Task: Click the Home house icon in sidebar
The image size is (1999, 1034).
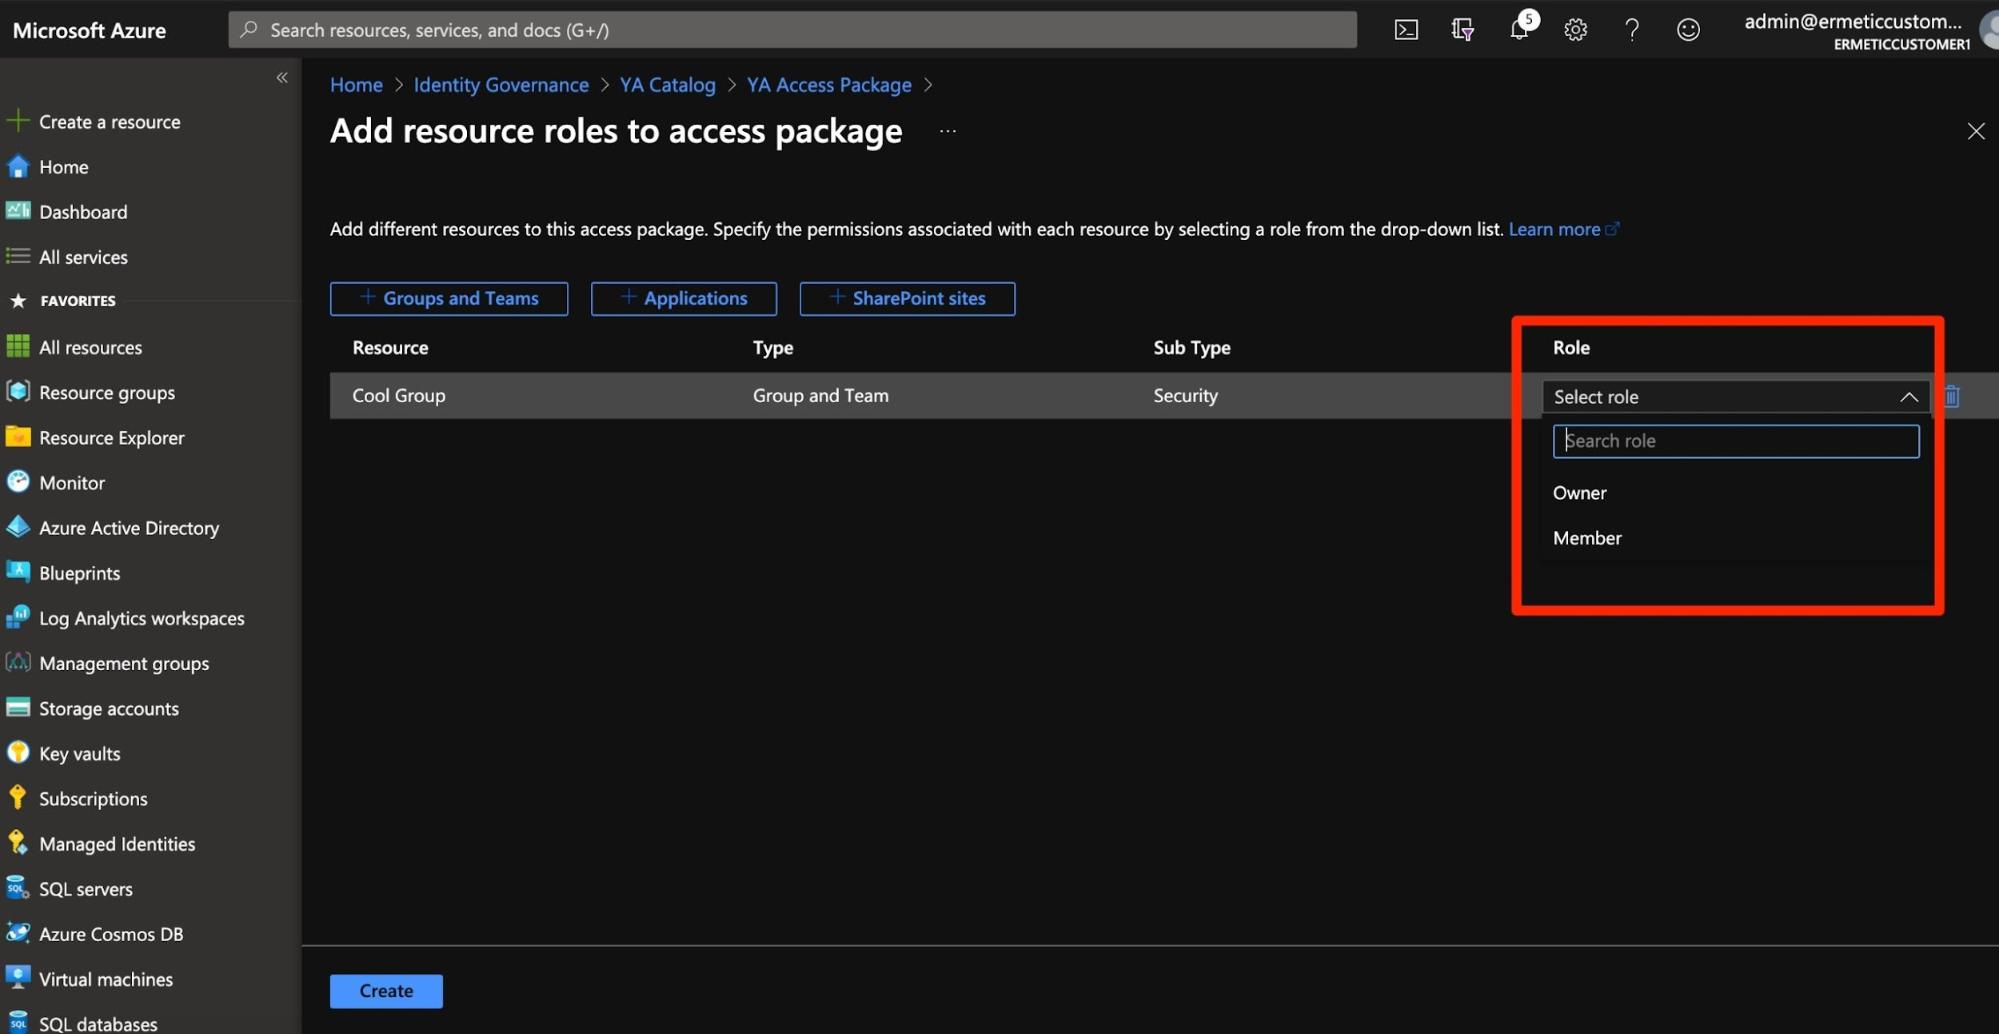Action: click(18, 166)
